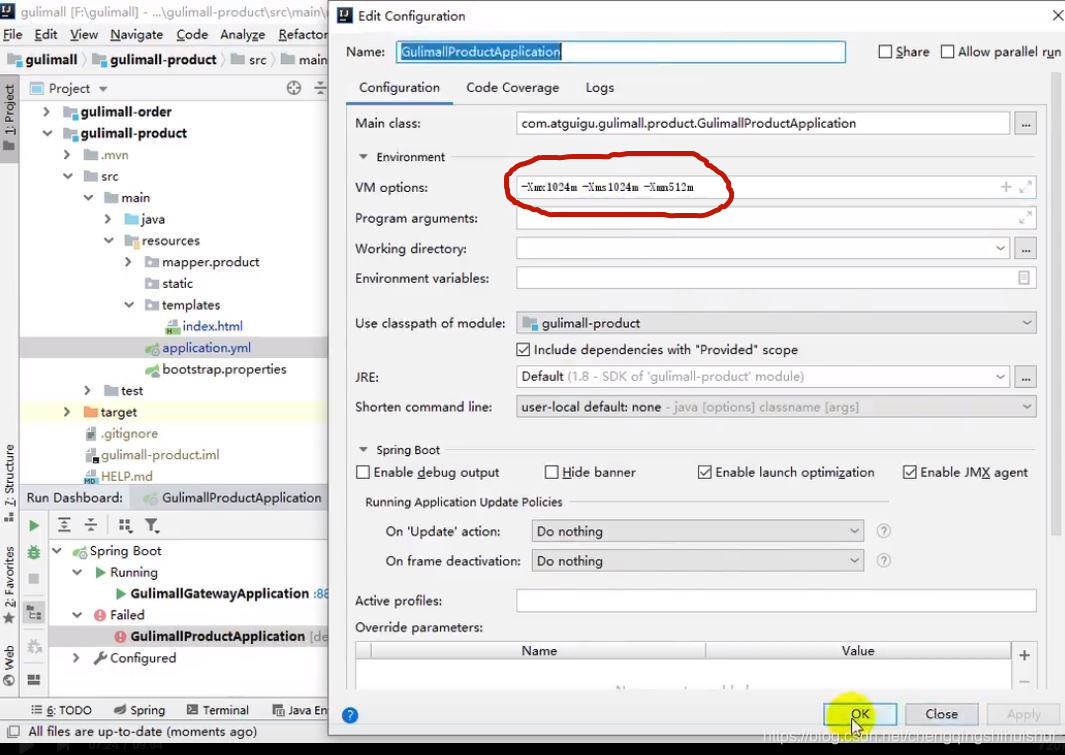1065x755 pixels.
Task: Click the OK button
Action: coord(860,714)
